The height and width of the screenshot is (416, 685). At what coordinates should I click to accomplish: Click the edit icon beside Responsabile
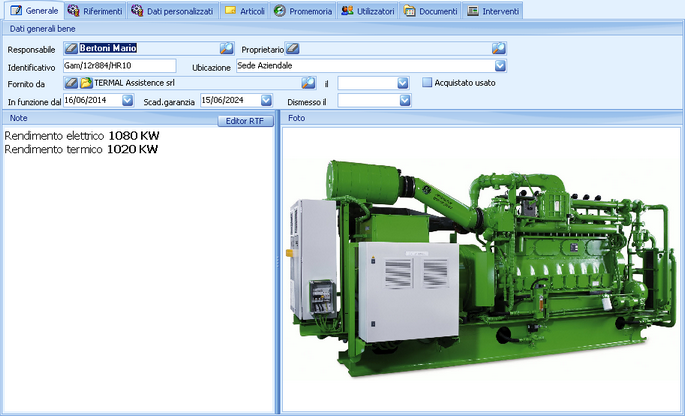71,48
